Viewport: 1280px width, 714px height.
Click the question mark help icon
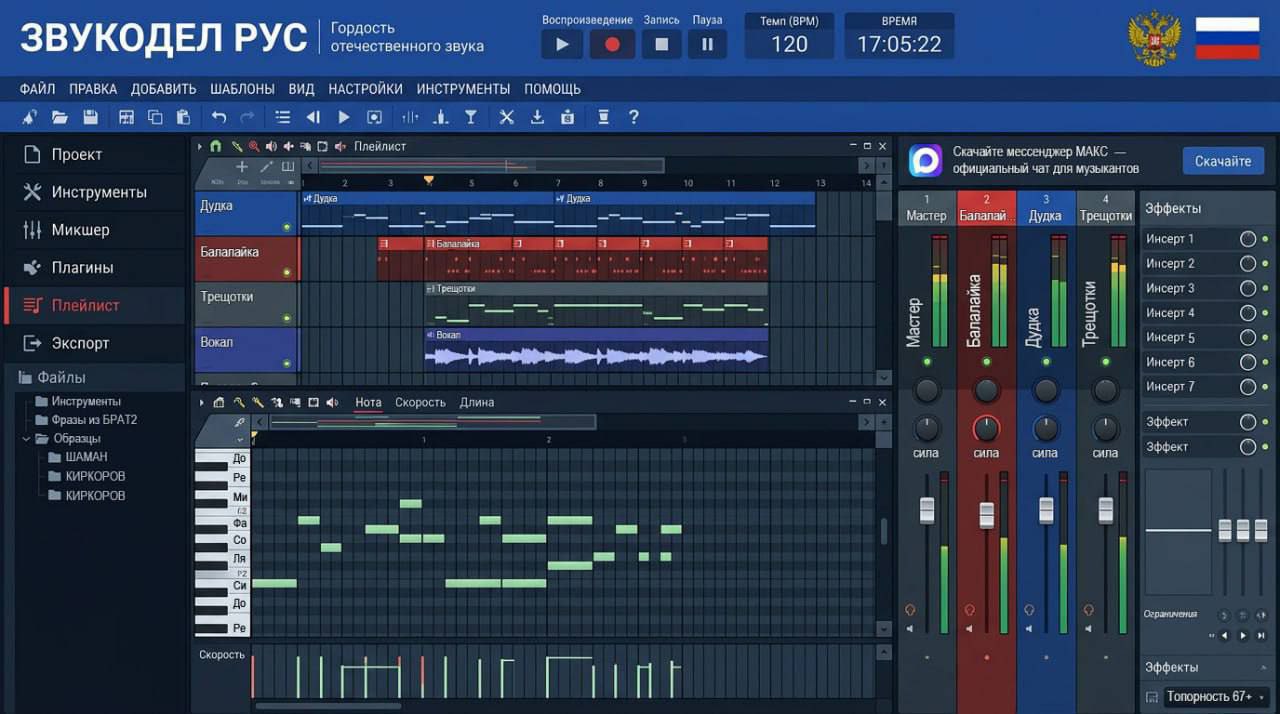point(633,117)
